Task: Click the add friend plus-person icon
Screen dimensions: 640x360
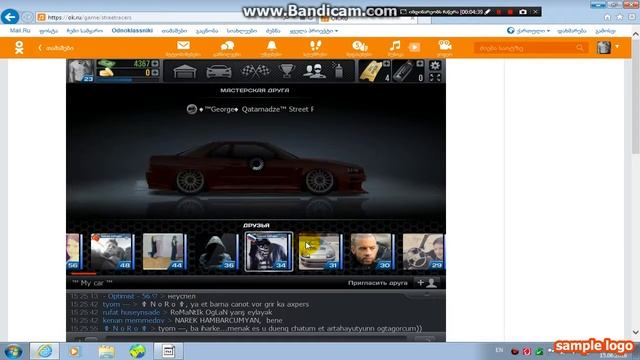Action: 427,283
